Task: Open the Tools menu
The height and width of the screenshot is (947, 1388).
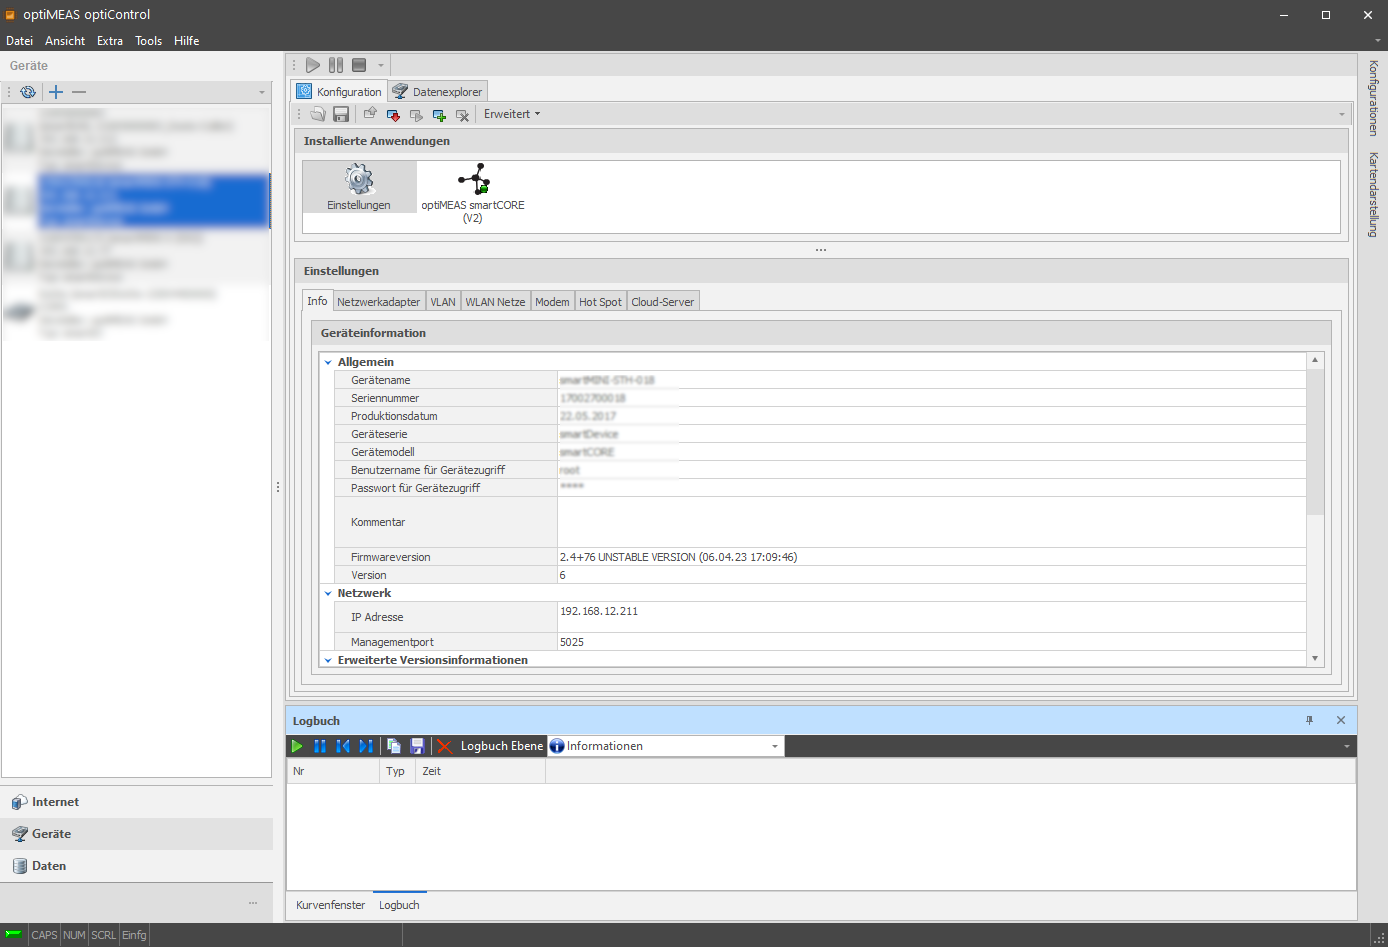Action: point(149,41)
